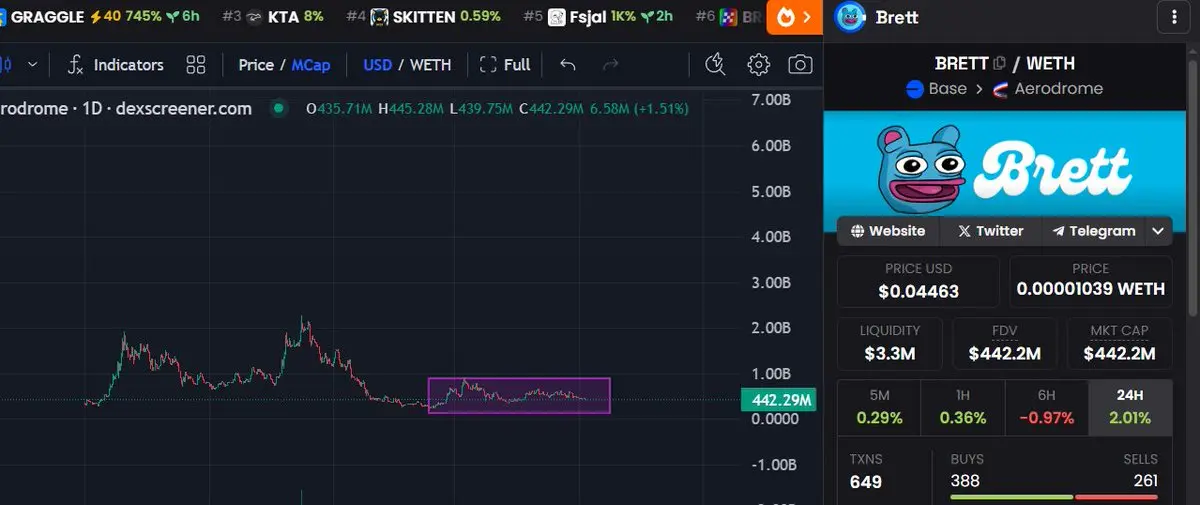
Task: Select the 6H timeframe tab
Action: (1046, 407)
